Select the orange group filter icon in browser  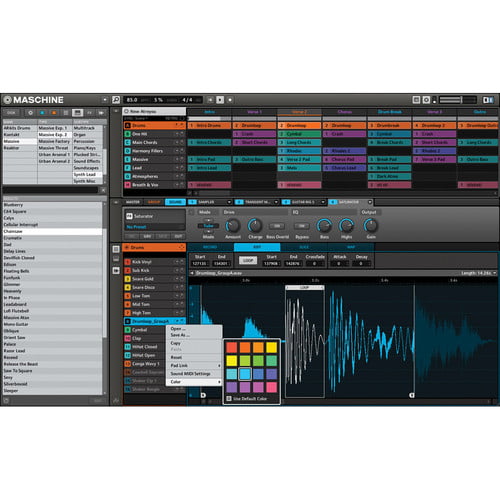(54, 113)
